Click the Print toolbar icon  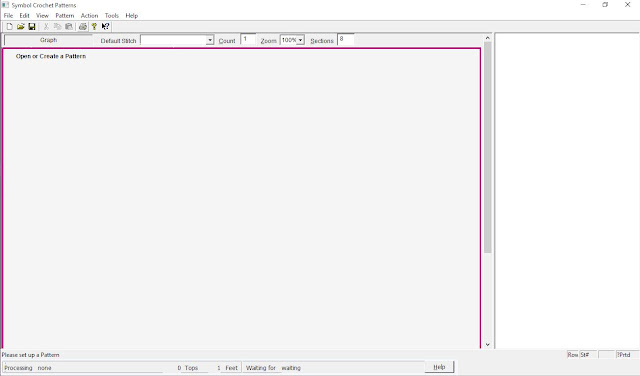point(83,27)
